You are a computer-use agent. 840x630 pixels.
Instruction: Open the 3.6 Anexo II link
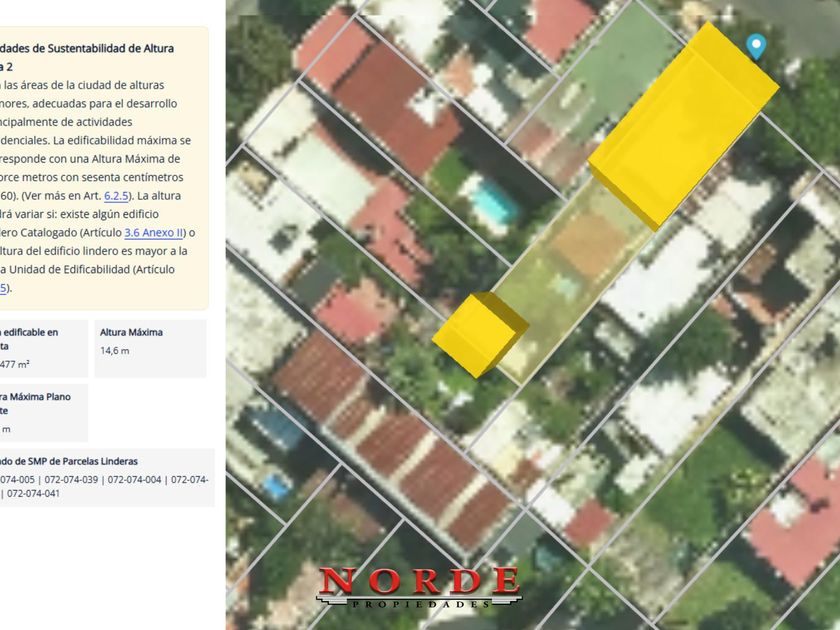pyautogui.click(x=154, y=232)
